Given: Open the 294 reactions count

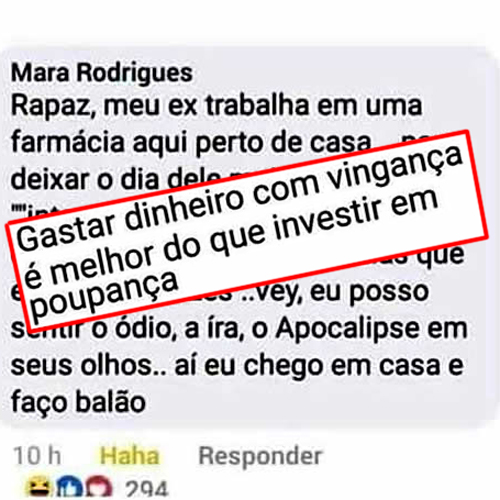Looking at the screenshot, I should coord(146,490).
